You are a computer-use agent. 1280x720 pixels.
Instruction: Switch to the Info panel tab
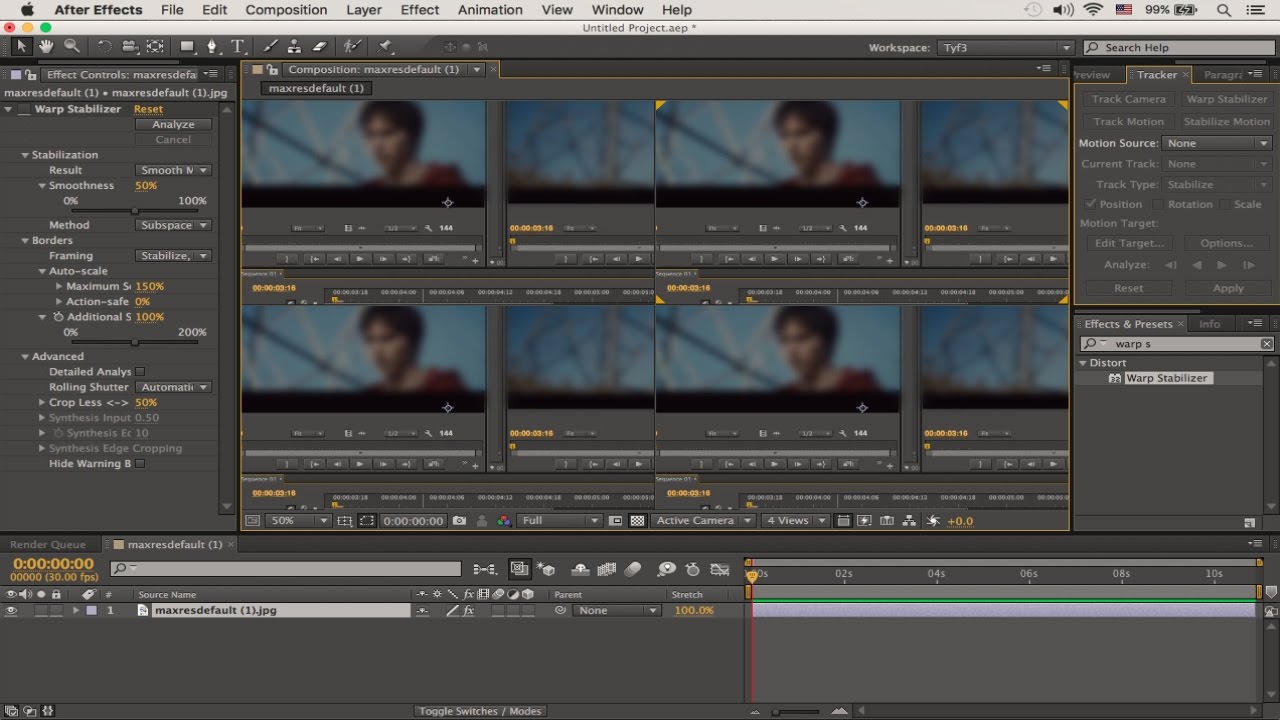pos(1210,324)
